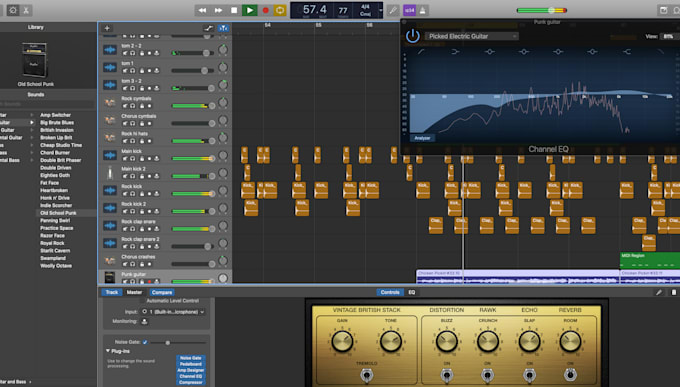This screenshot has width=680, height=387.
Task: Mute the Rock cymbals track
Action: click(125, 106)
